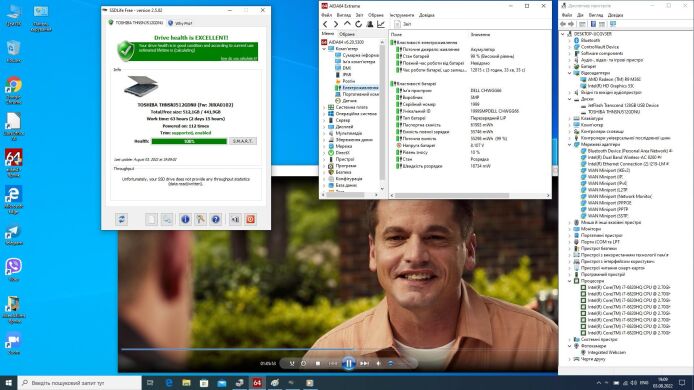Viewport: 694px width, 390px height.
Task: Select JetFlash Transcend 128GB USB Device
Action: pyautogui.click(x=623, y=105)
